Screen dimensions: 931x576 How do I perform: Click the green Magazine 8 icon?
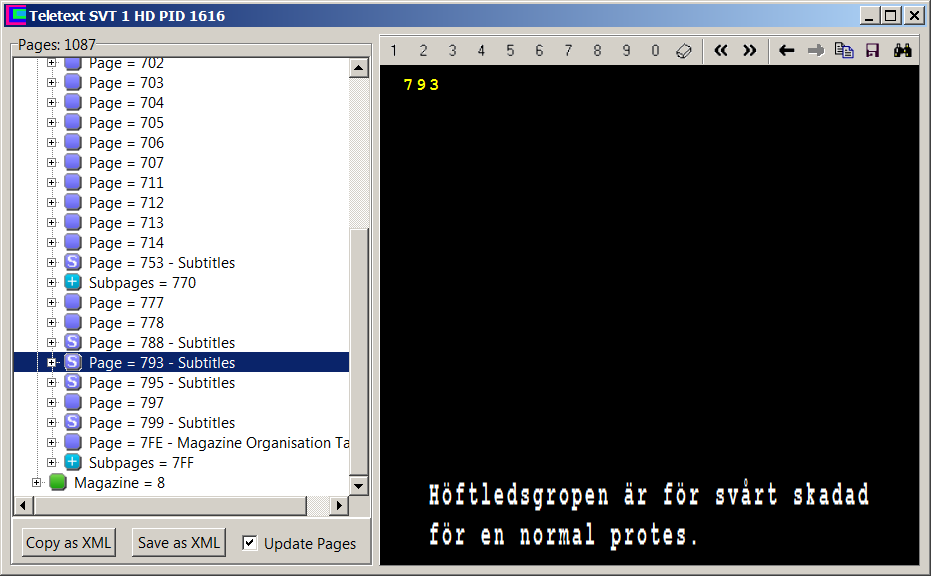click(58, 482)
